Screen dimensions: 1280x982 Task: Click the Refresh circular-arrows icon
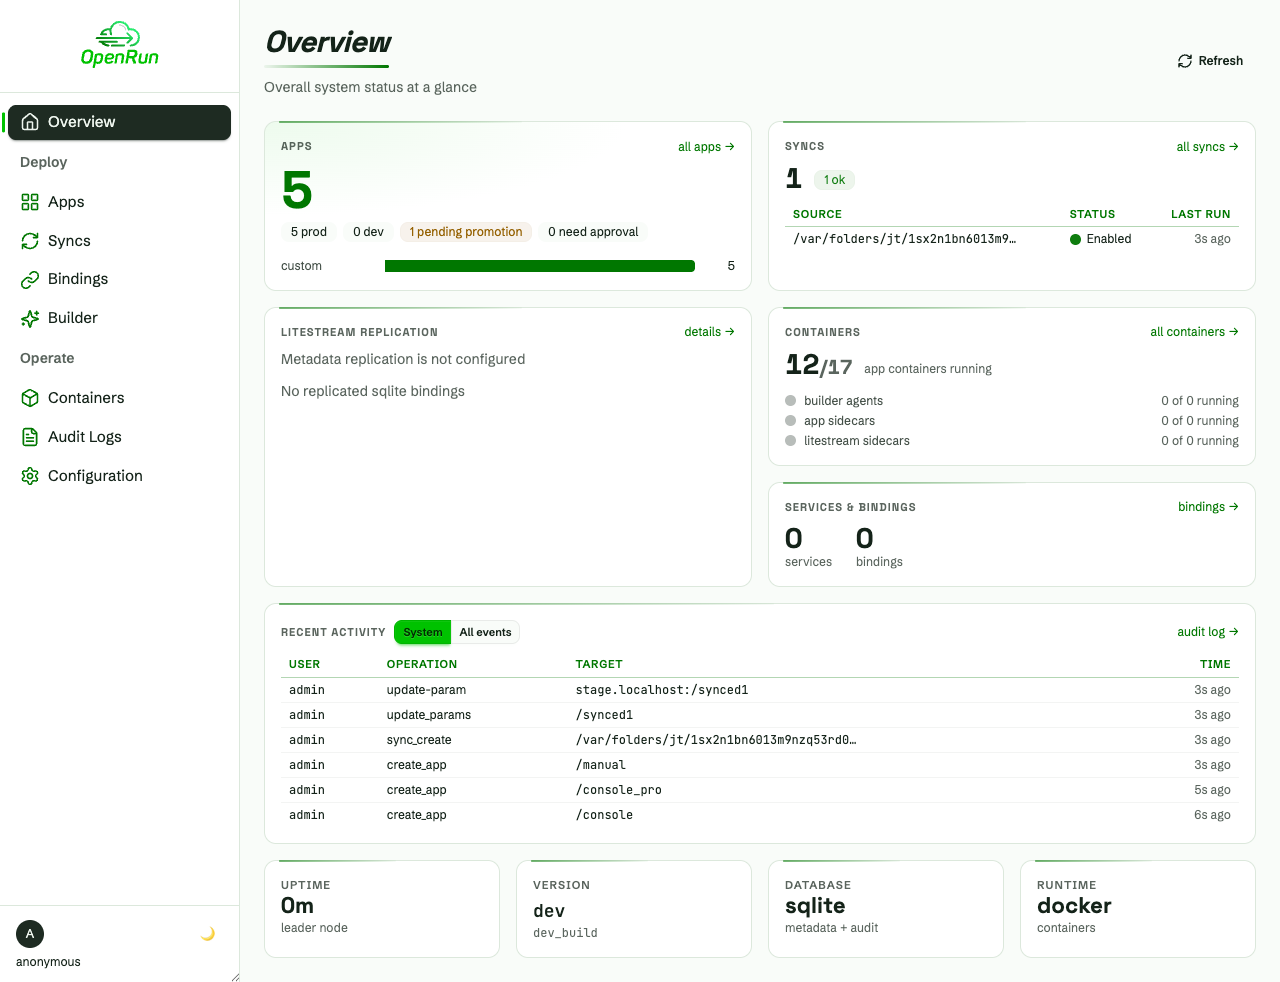pos(1185,61)
